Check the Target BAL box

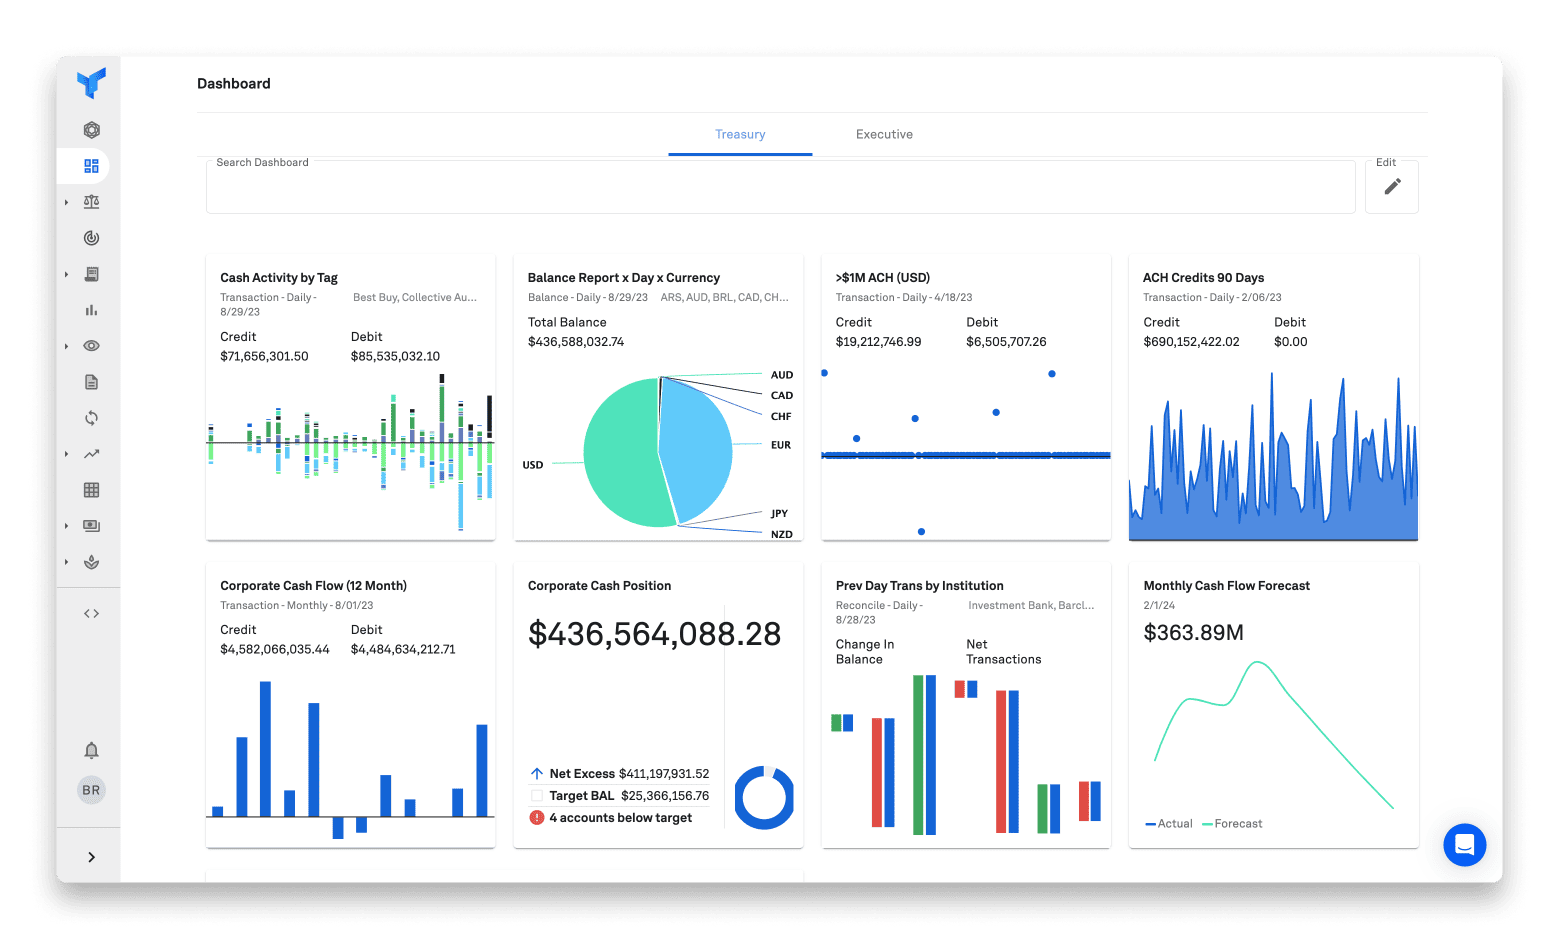pyautogui.click(x=537, y=796)
